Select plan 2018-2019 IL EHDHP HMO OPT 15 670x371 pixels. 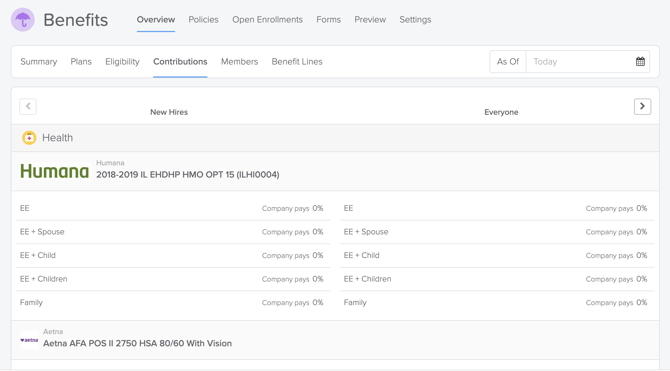coord(188,174)
